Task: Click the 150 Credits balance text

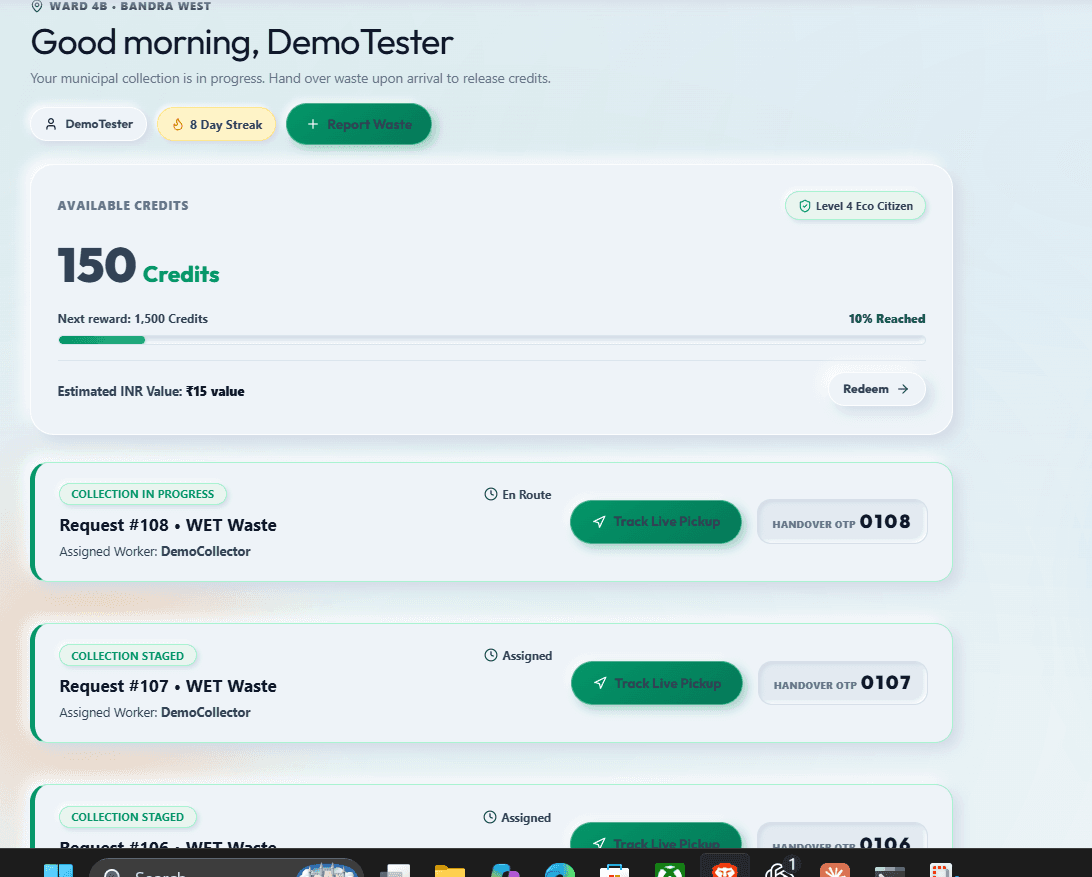Action: click(139, 265)
